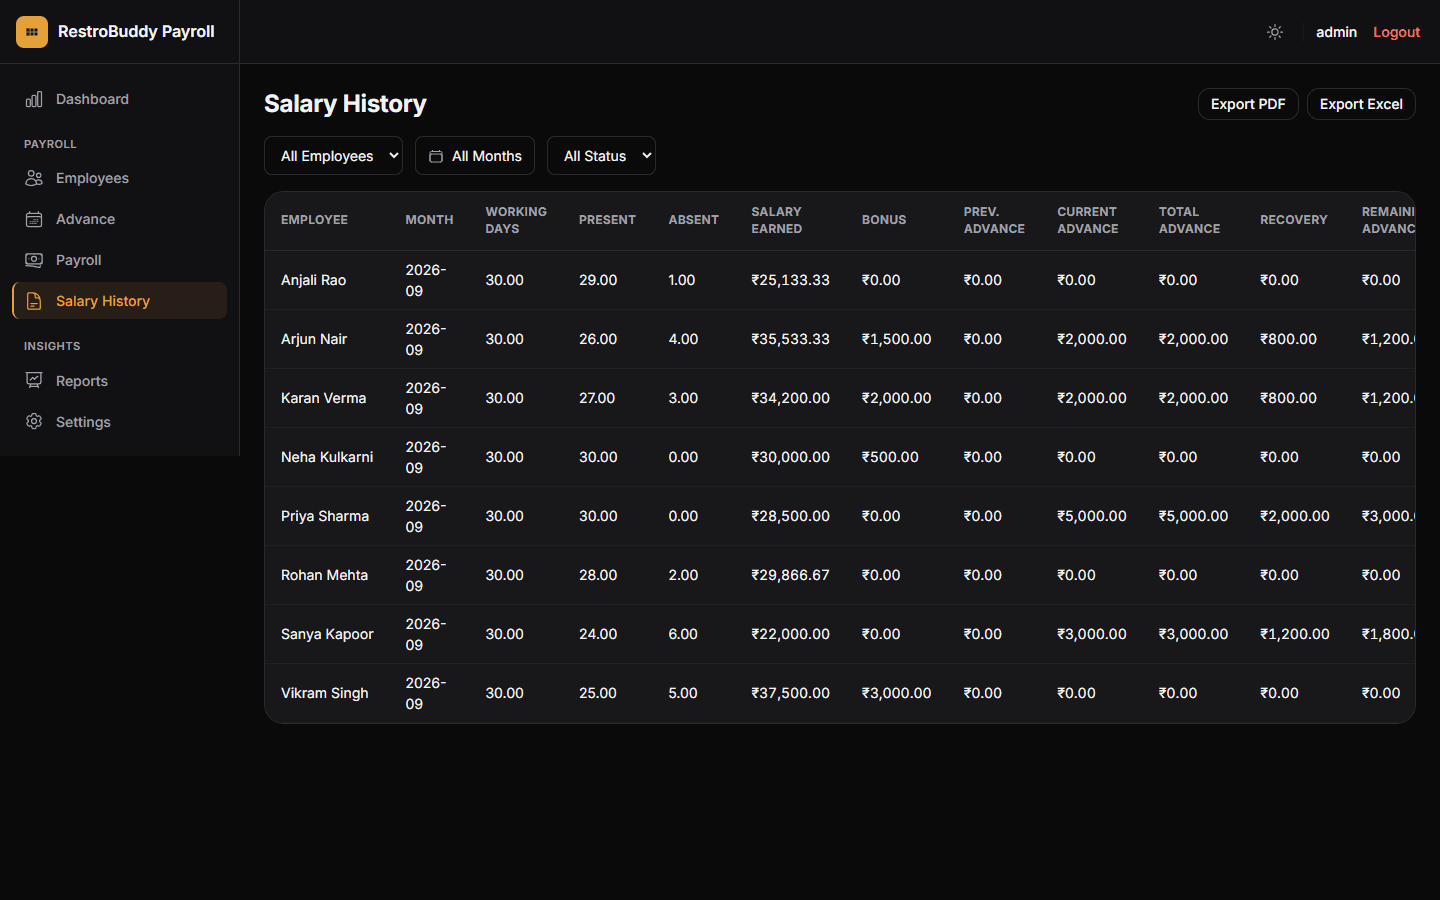Click the Employee column header
Viewport: 1440px width, 900px height.
point(314,220)
